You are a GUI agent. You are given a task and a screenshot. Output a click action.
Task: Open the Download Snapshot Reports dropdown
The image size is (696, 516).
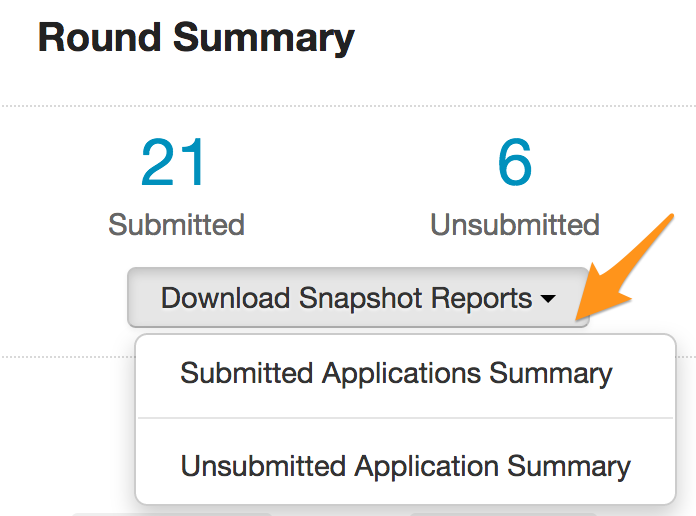pyautogui.click(x=357, y=297)
